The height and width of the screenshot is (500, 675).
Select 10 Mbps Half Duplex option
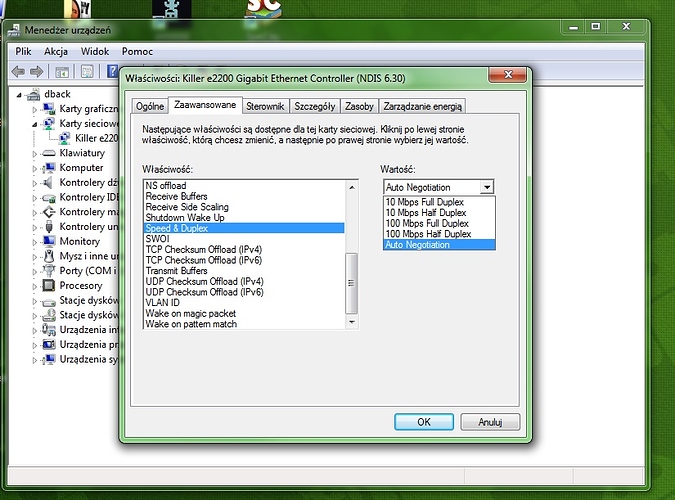(439, 213)
